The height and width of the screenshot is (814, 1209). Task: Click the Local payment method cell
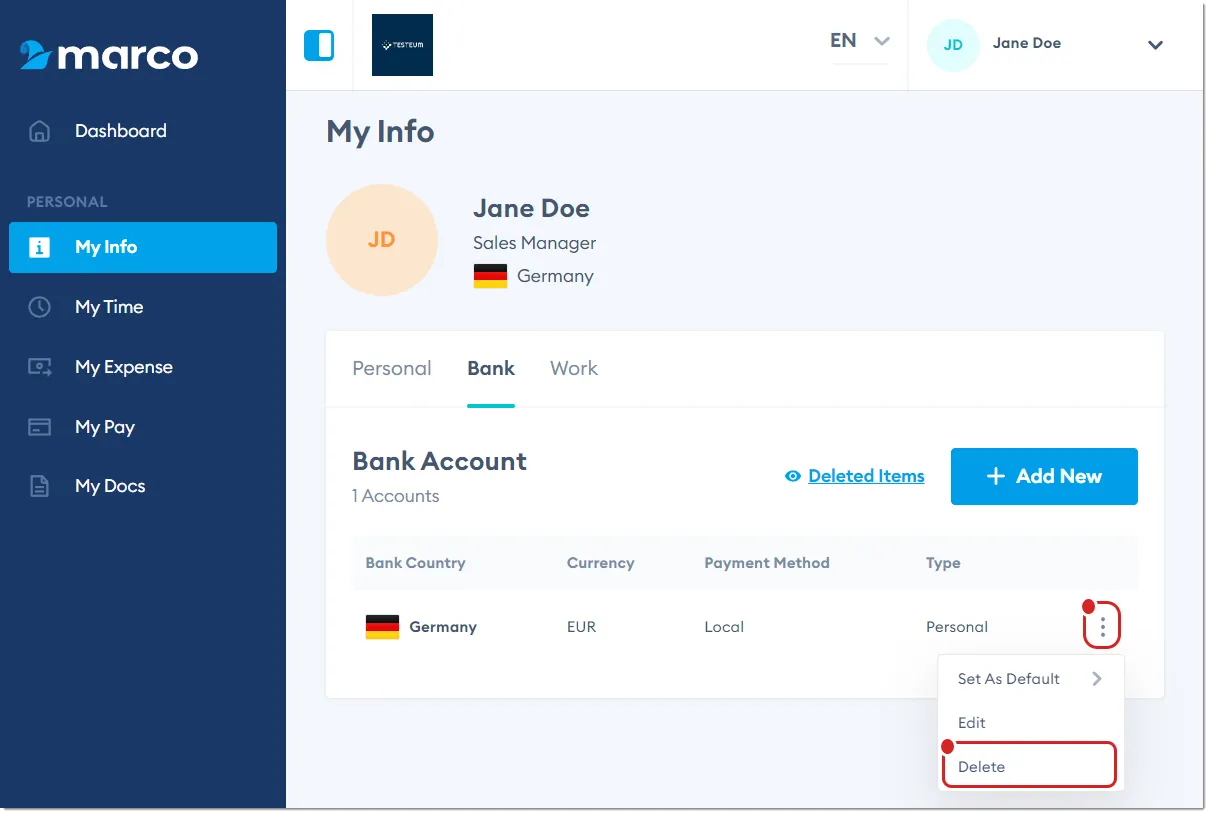(724, 627)
